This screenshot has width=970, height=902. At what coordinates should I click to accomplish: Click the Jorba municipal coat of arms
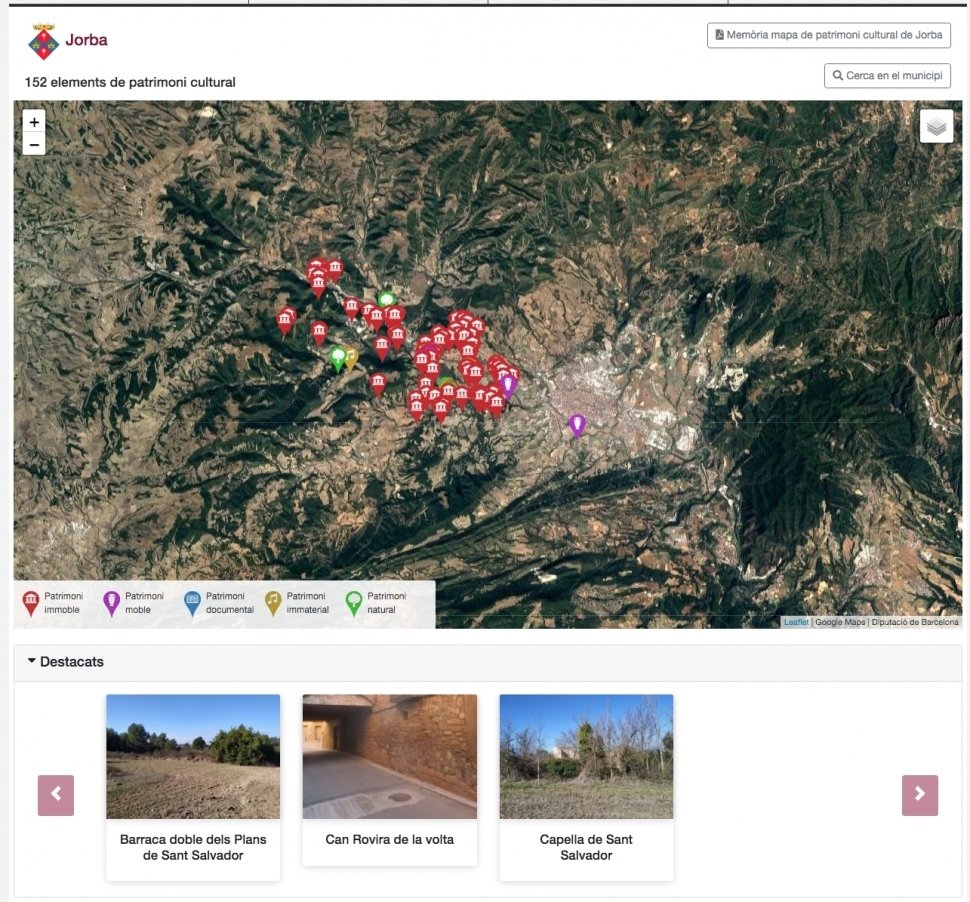(x=43, y=41)
